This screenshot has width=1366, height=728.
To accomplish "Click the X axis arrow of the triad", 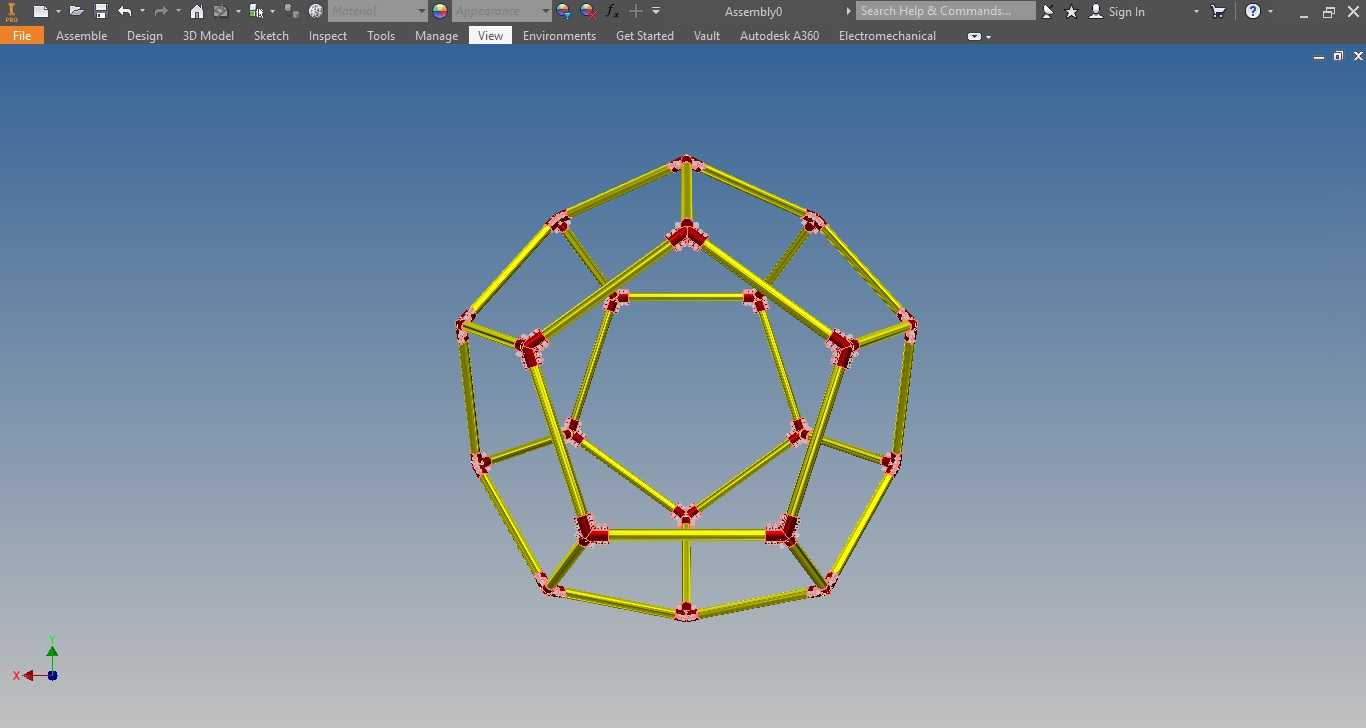I will coord(30,676).
